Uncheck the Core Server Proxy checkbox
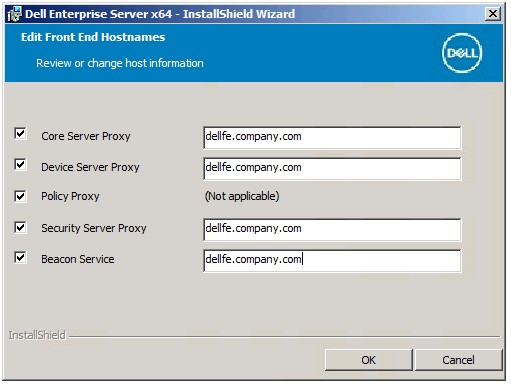The image size is (511, 386). pyautogui.click(x=20, y=134)
